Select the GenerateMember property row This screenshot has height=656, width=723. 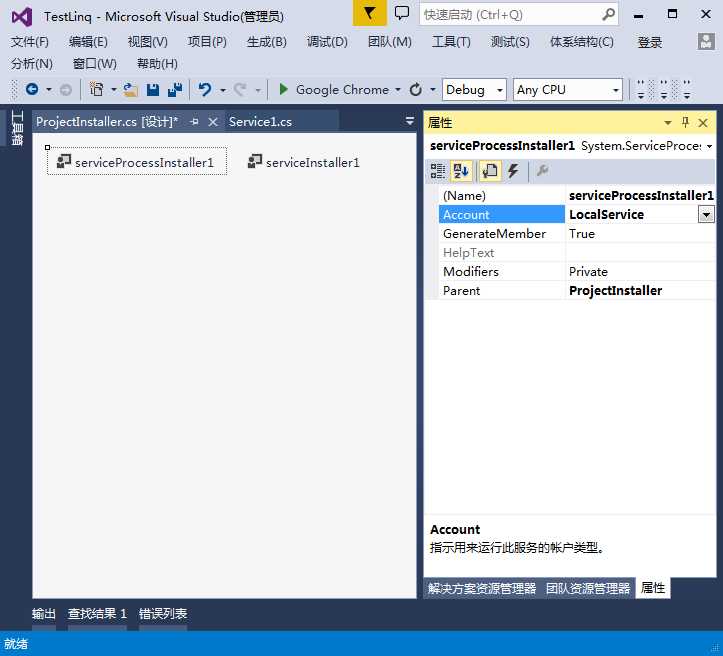(x=576, y=234)
